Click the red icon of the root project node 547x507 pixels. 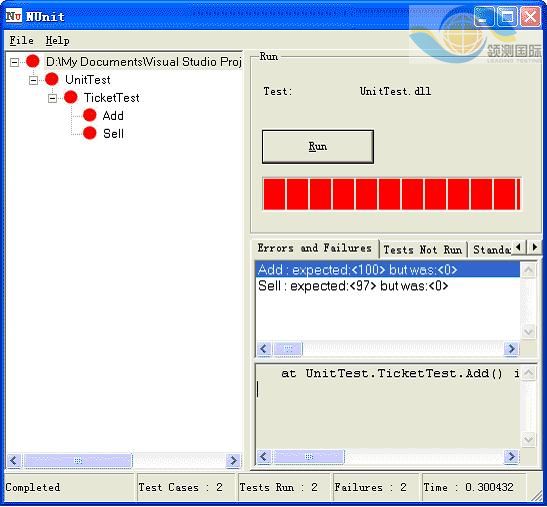tap(33, 61)
